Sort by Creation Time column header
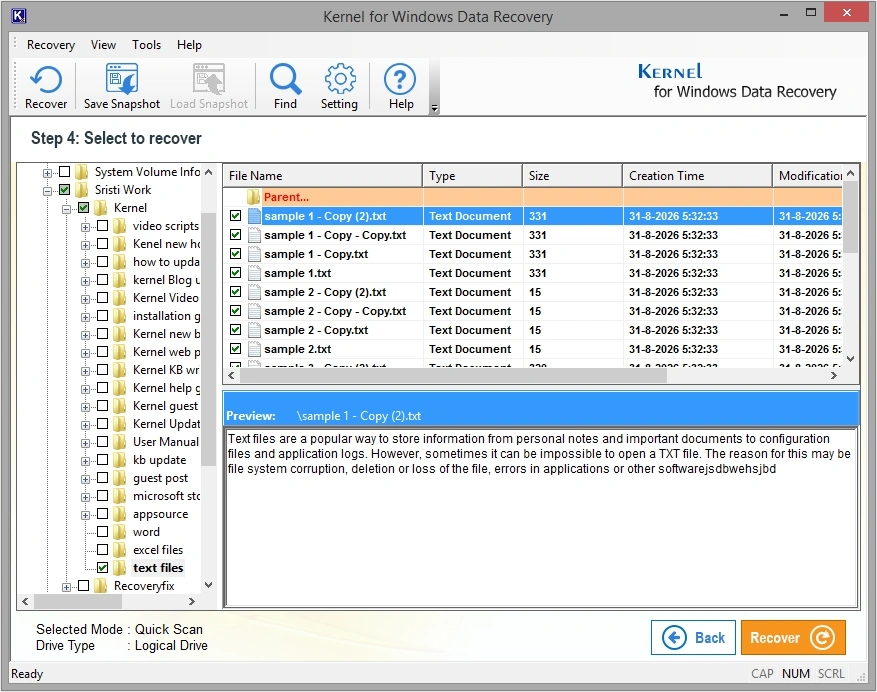Viewport: 877px width, 692px height. click(698, 176)
